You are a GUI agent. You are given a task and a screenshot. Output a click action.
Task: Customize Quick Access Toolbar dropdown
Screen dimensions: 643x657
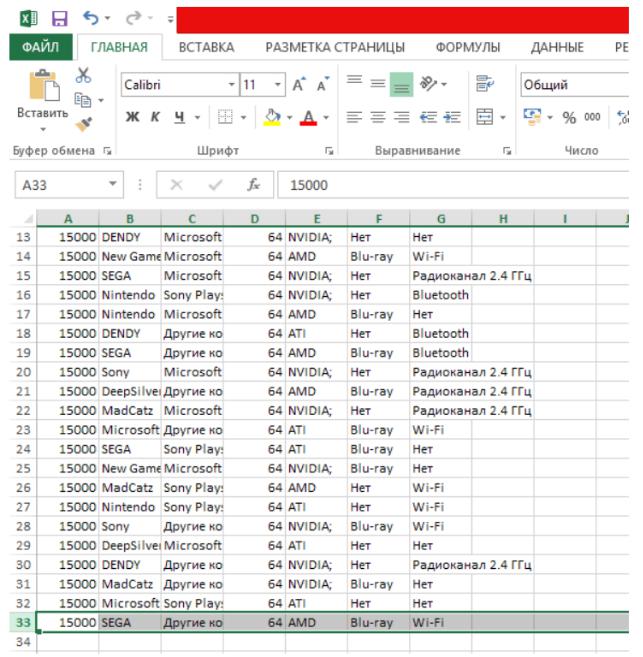coord(170,19)
